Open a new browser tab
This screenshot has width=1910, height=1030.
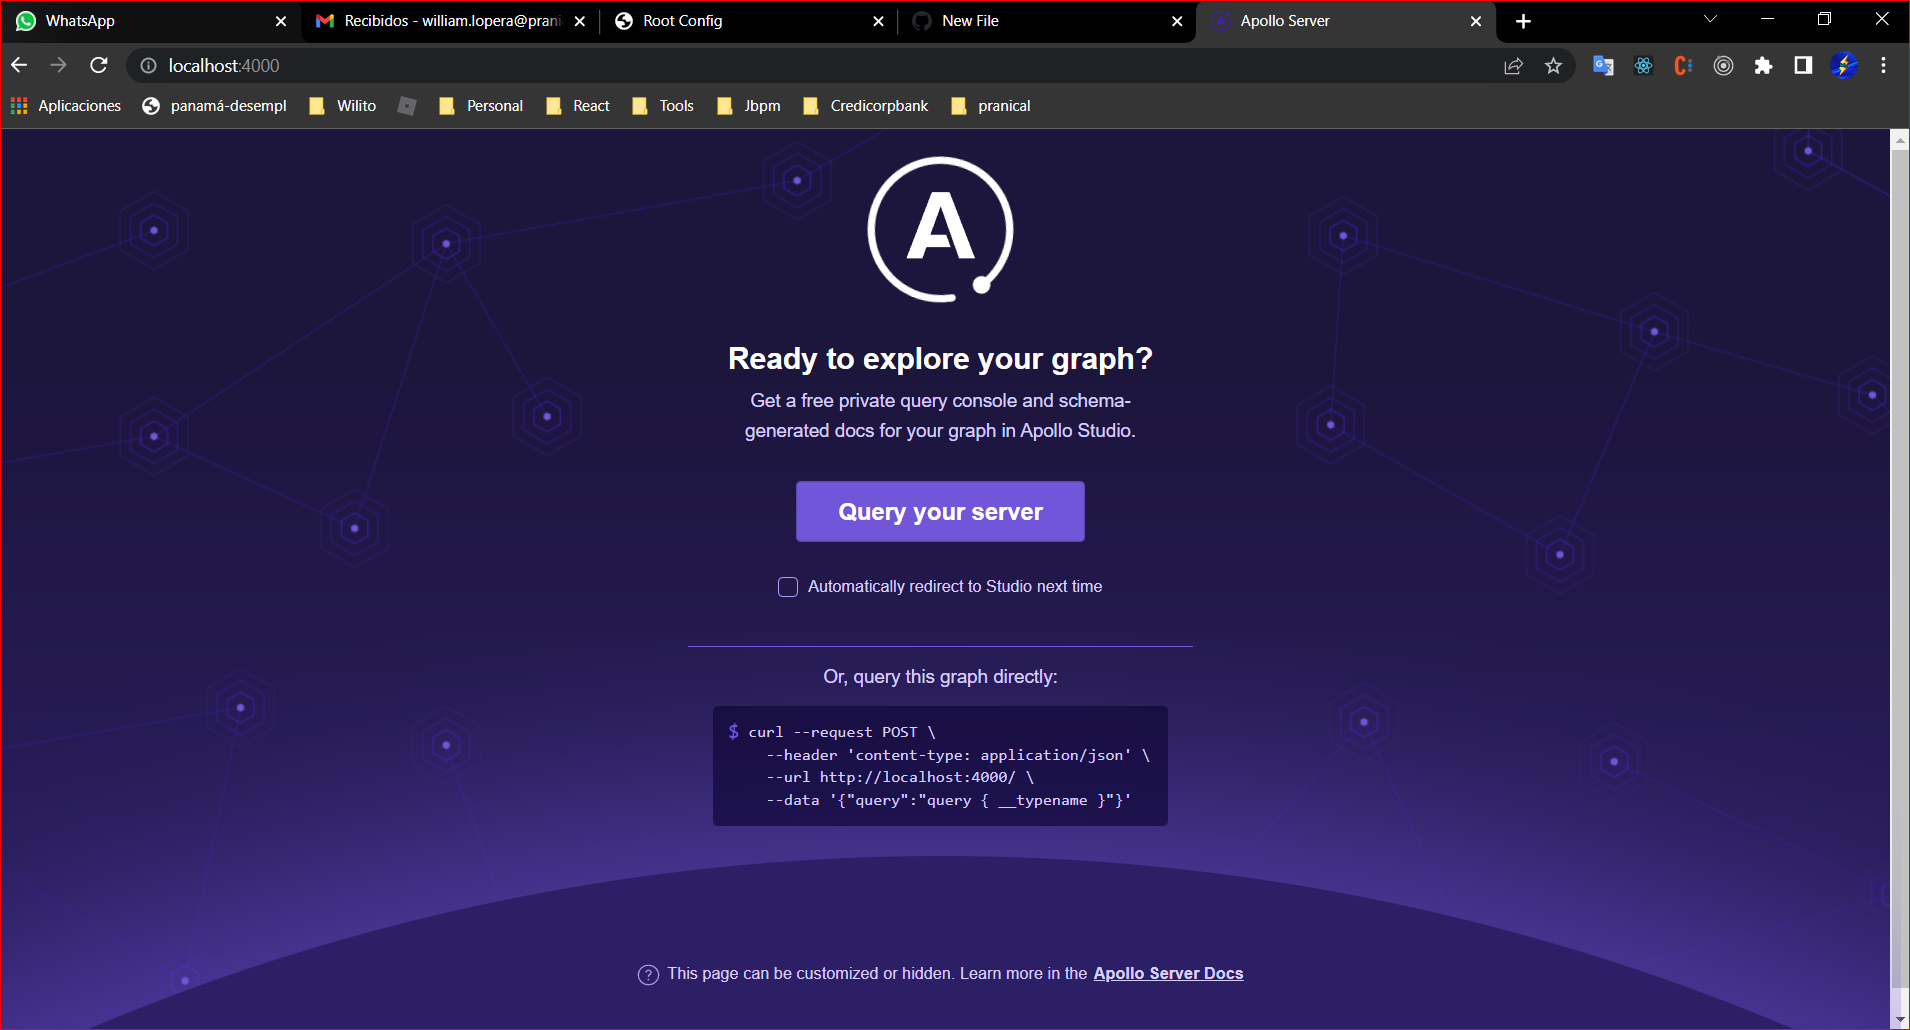coord(1523,21)
